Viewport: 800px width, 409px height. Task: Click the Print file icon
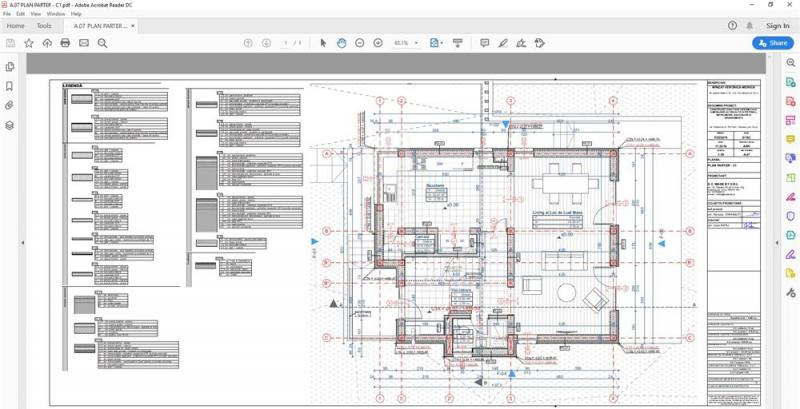(x=65, y=43)
